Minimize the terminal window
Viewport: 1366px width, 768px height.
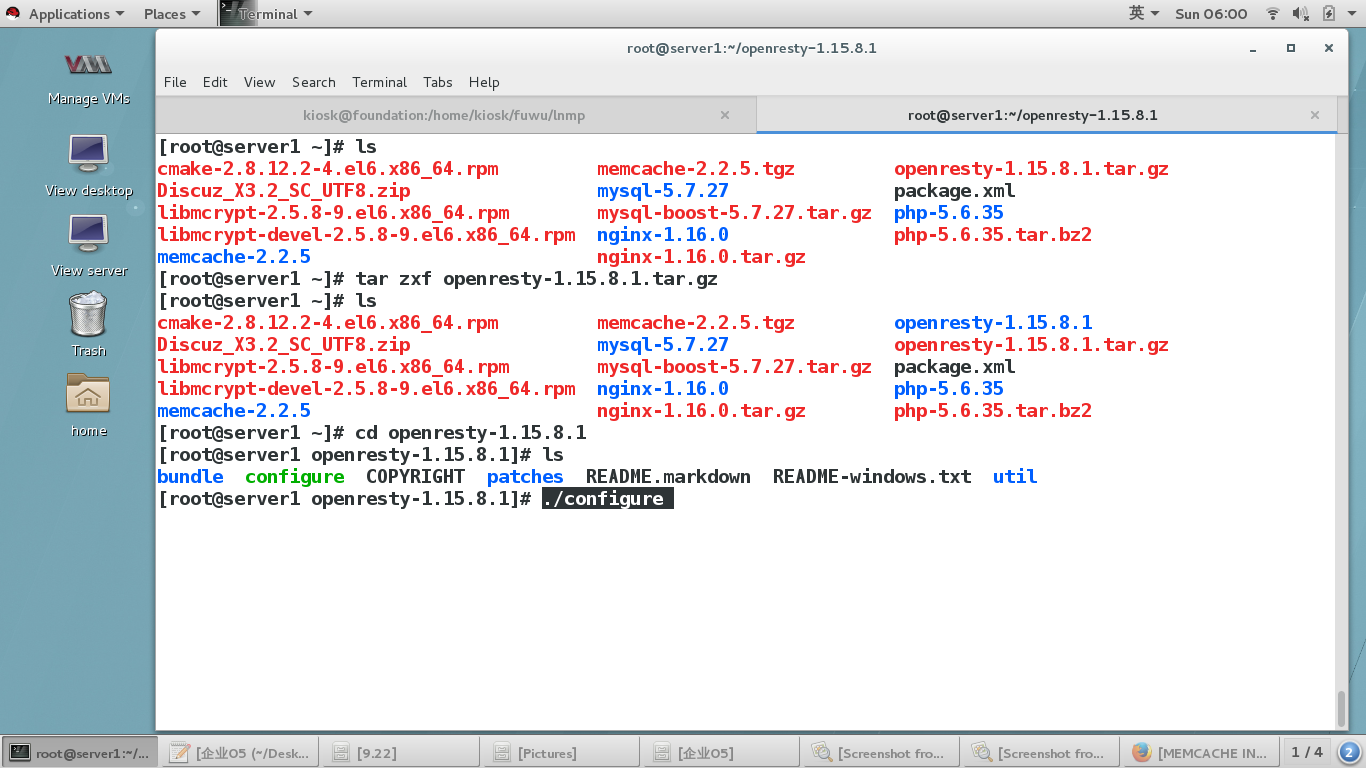[x=1253, y=48]
